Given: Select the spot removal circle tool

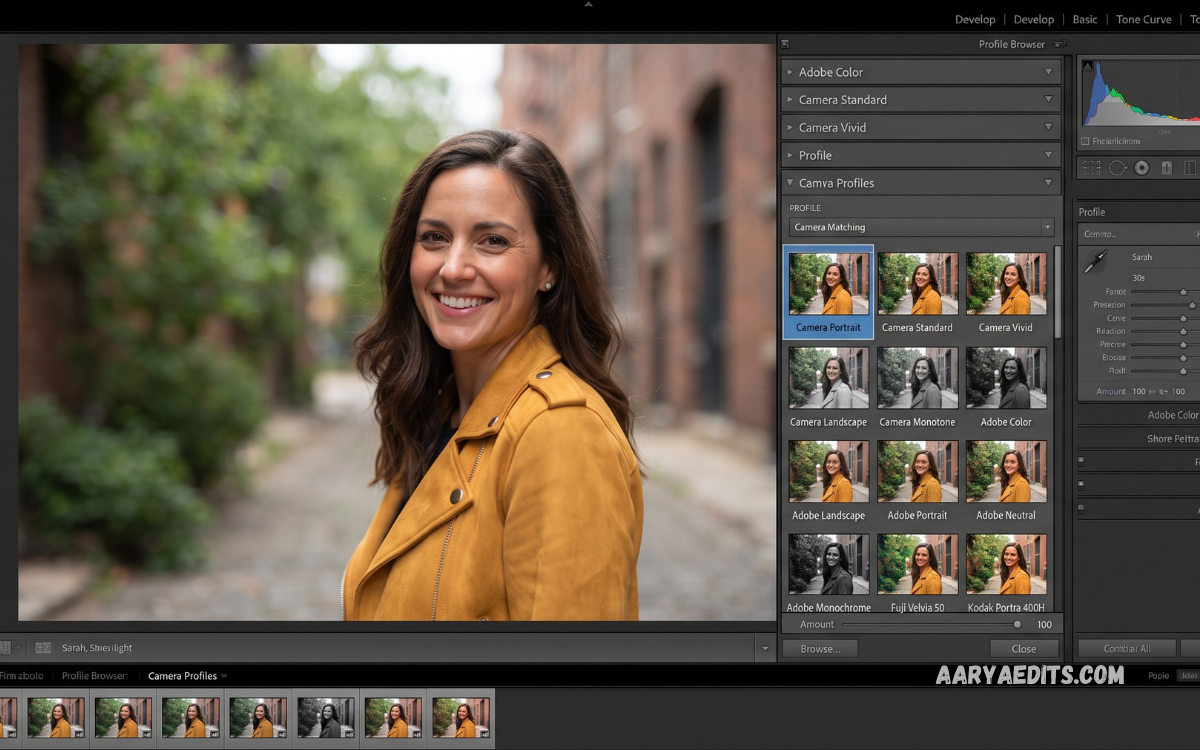Looking at the screenshot, I should point(1117,168).
